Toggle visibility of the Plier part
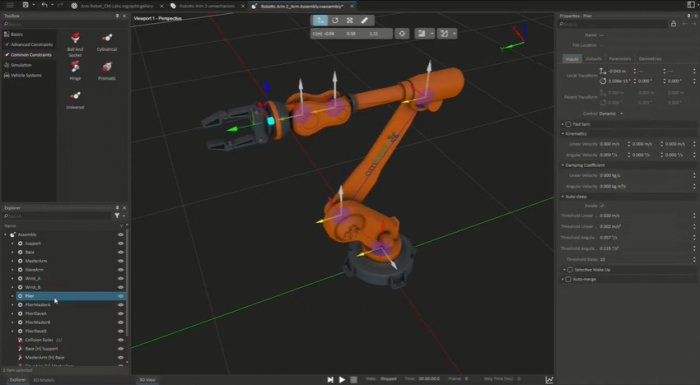 click(x=121, y=296)
